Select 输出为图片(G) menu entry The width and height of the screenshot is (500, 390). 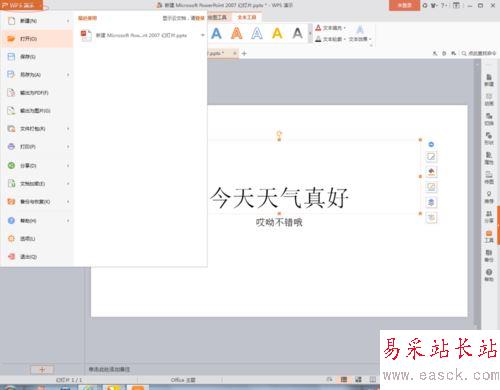37,111
